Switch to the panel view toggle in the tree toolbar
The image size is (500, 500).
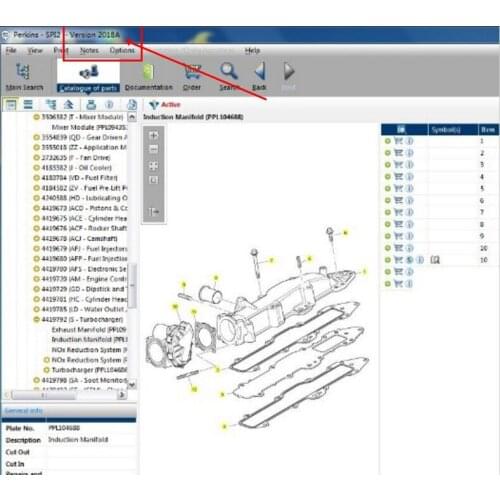pyautogui.click(x=11, y=105)
